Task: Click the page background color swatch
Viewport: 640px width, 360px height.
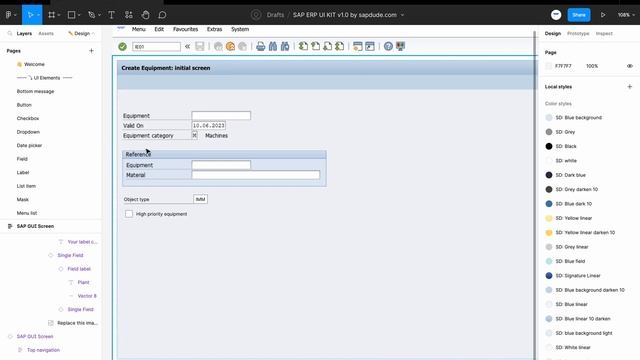Action: (549, 66)
